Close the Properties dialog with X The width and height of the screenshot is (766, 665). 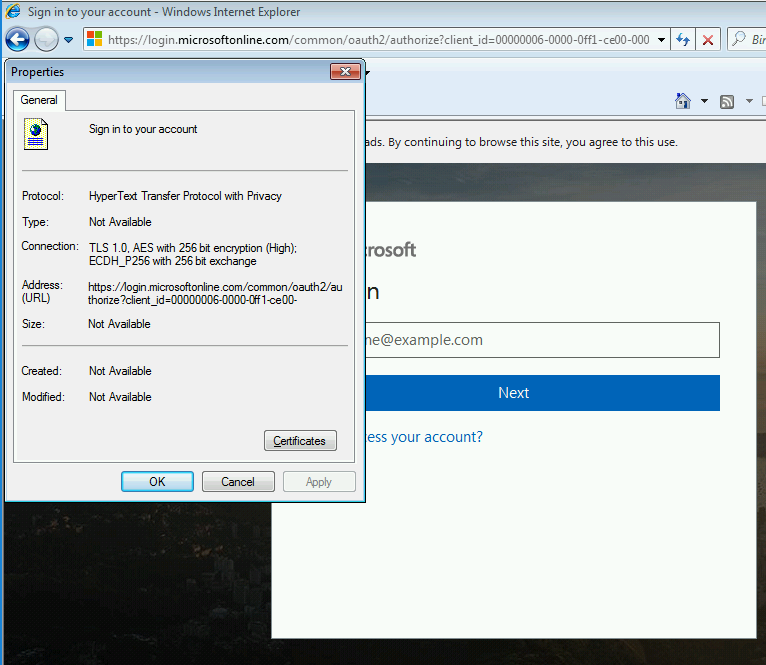(x=345, y=71)
